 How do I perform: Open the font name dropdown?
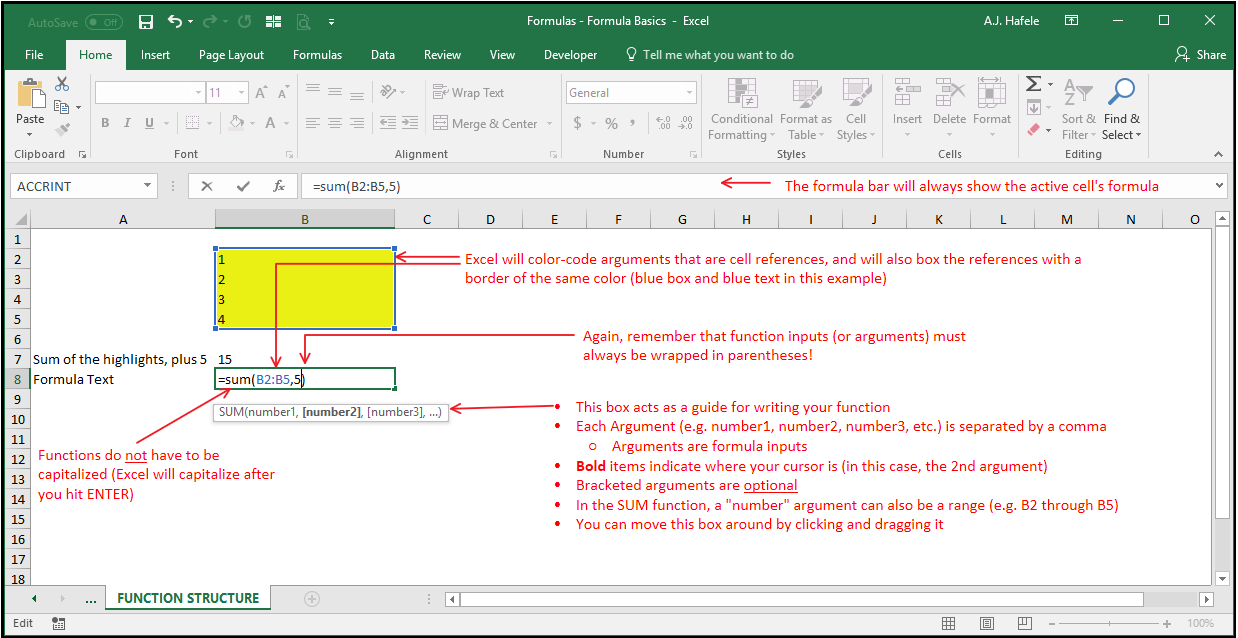198,93
